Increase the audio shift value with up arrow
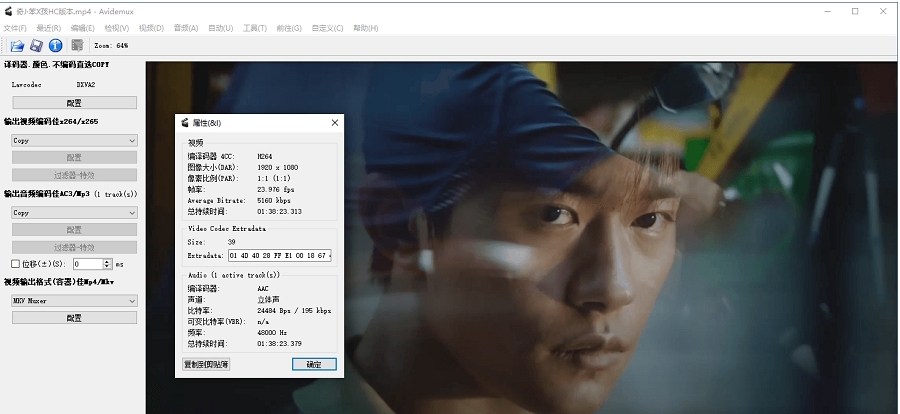The width and height of the screenshot is (900, 414). pos(107,261)
